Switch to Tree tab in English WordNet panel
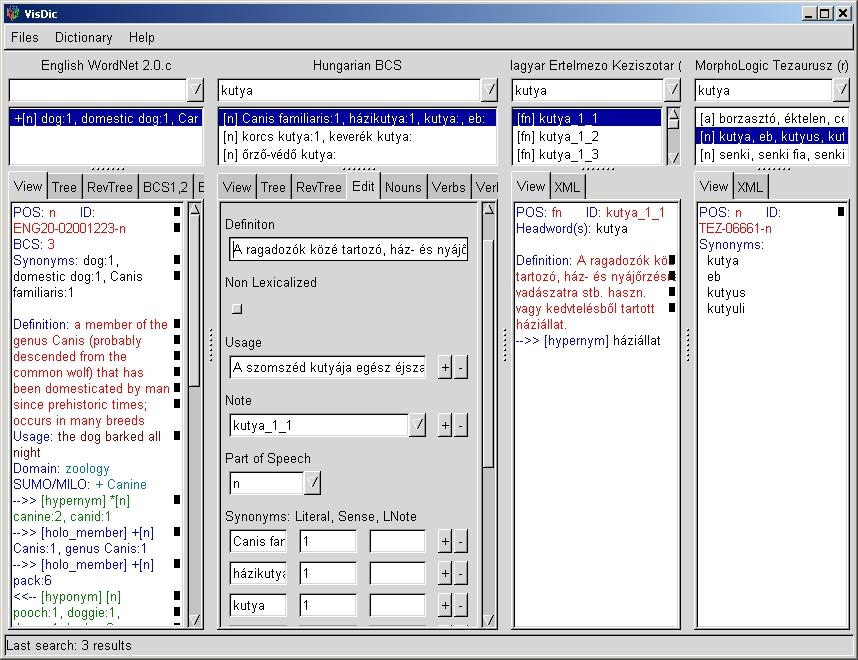Viewport: 858px width, 660px height. (64, 187)
